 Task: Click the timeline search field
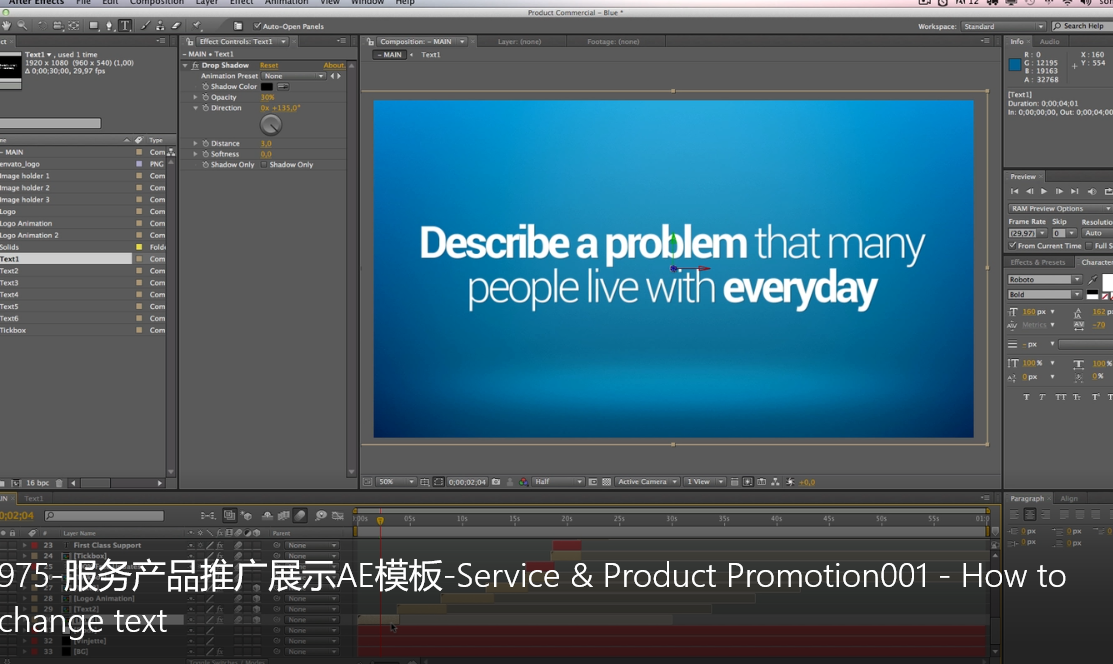click(104, 516)
